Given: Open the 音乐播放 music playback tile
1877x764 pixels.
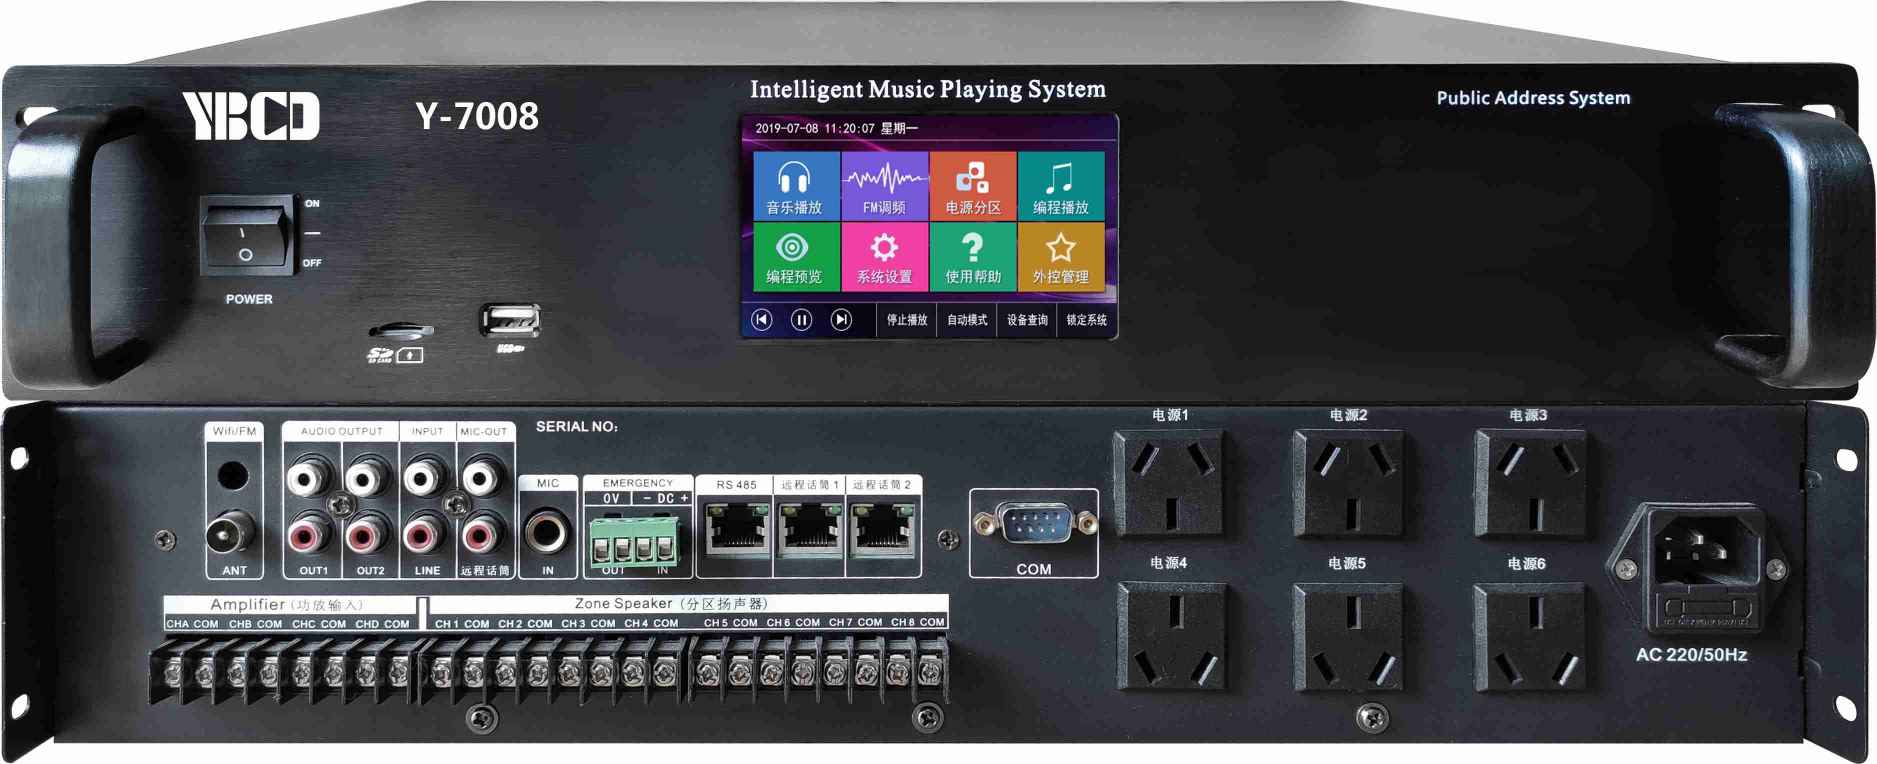Looking at the screenshot, I should click(795, 186).
